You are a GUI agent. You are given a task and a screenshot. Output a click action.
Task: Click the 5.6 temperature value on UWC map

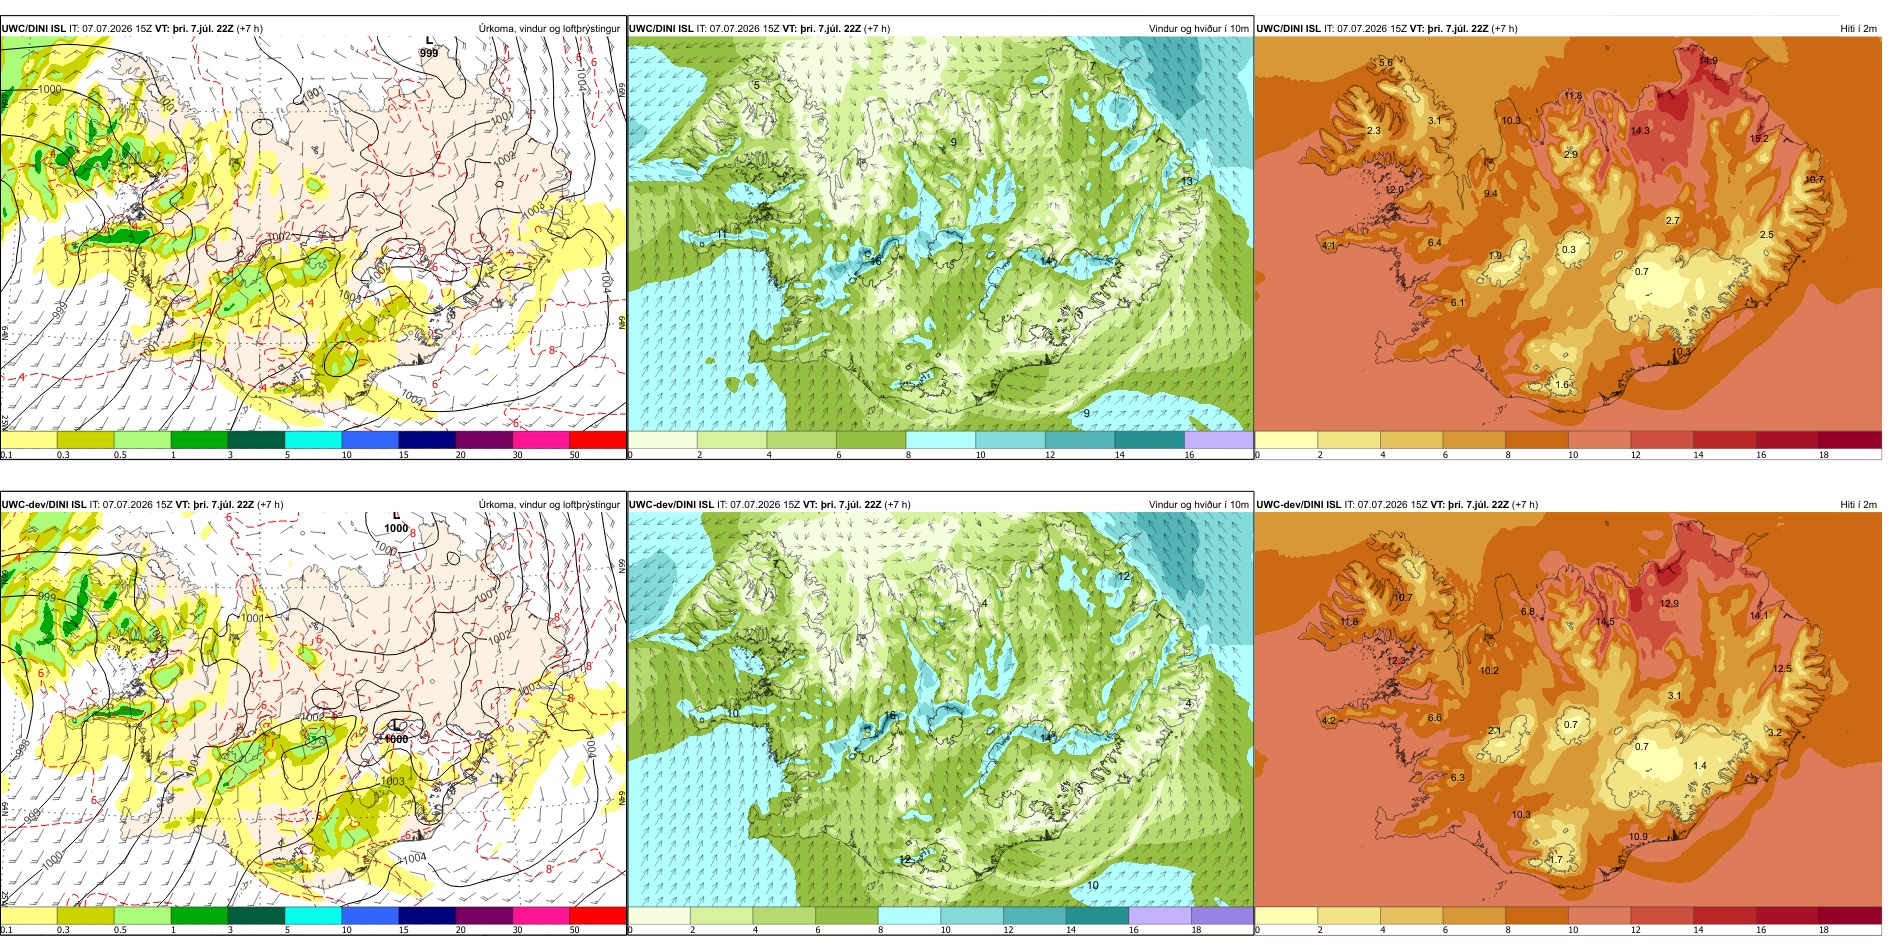[1385, 62]
